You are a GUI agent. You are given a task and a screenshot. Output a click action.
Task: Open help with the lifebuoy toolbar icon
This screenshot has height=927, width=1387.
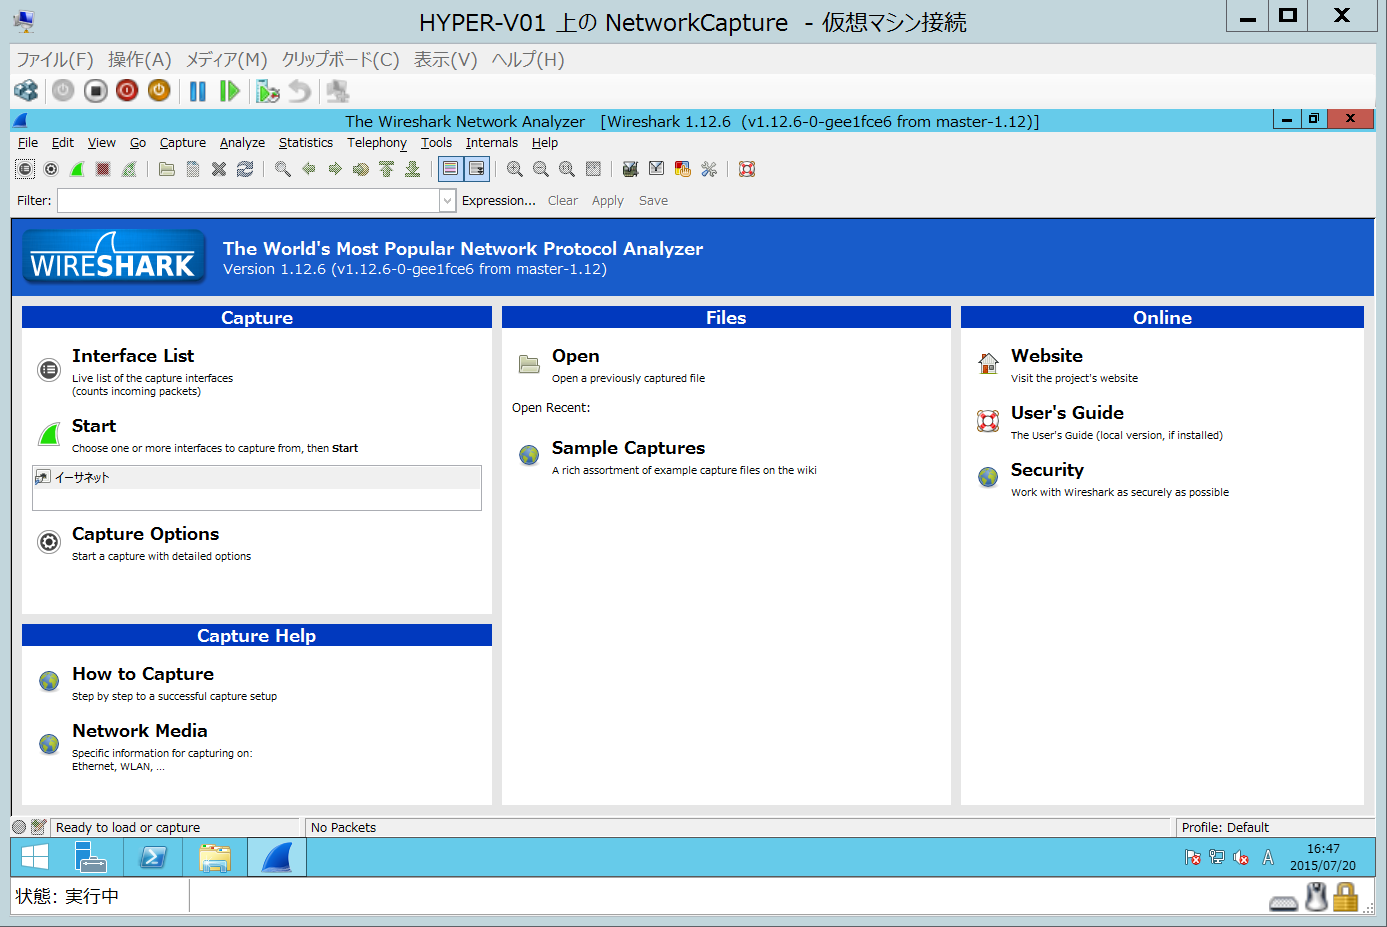(x=747, y=169)
